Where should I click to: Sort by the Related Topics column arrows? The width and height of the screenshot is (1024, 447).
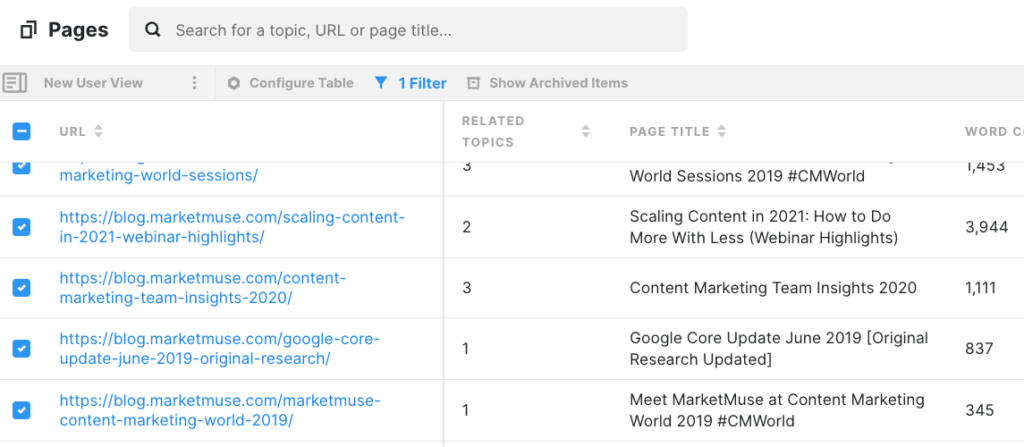pos(586,131)
